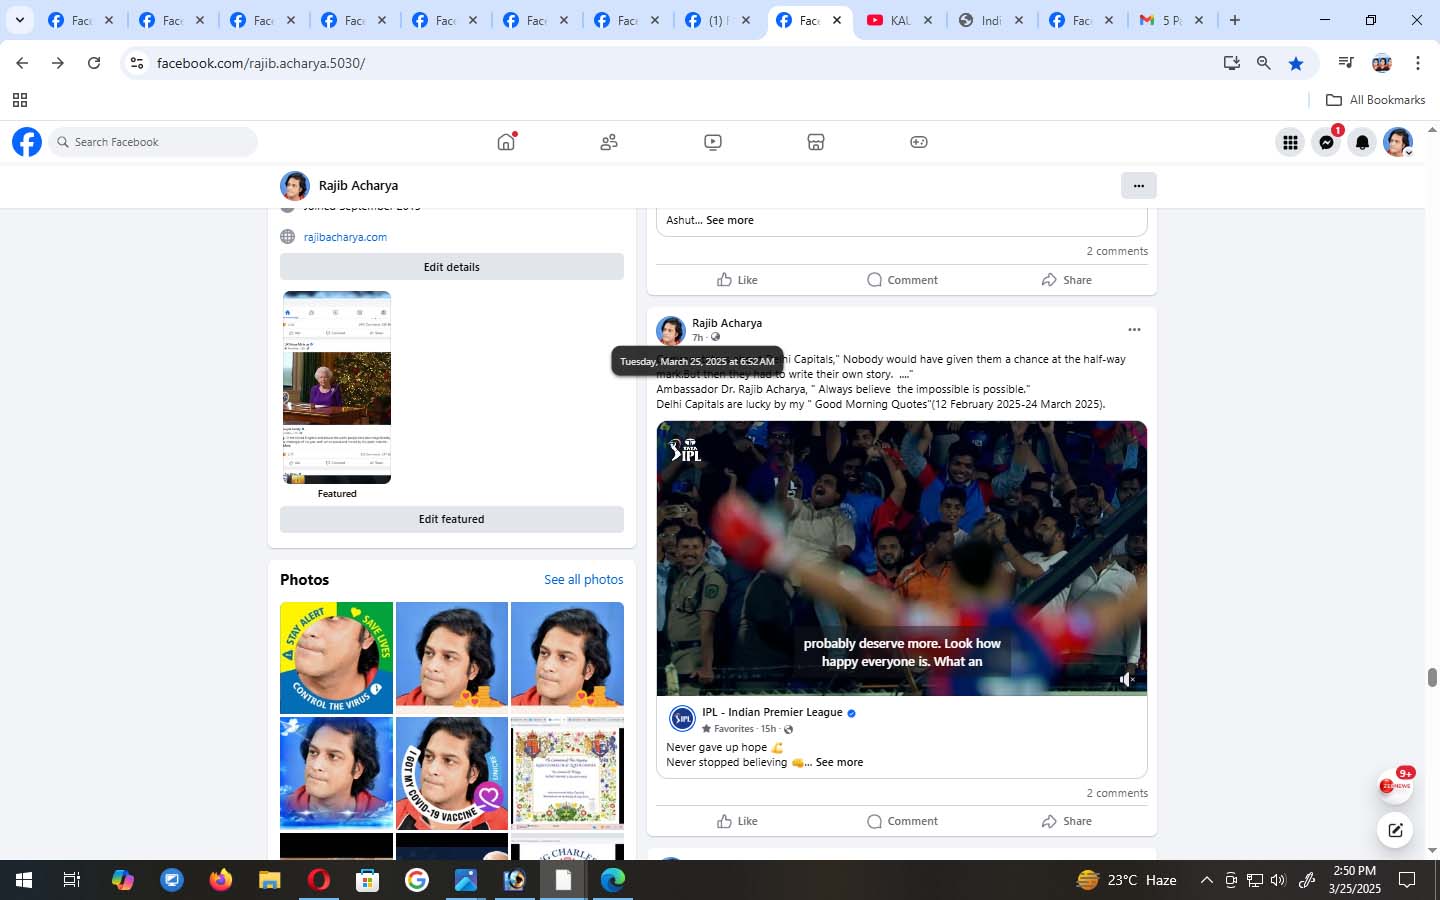The image size is (1440, 900).
Task: Open the zoom magnifier icon in address bar
Action: click(x=1264, y=63)
